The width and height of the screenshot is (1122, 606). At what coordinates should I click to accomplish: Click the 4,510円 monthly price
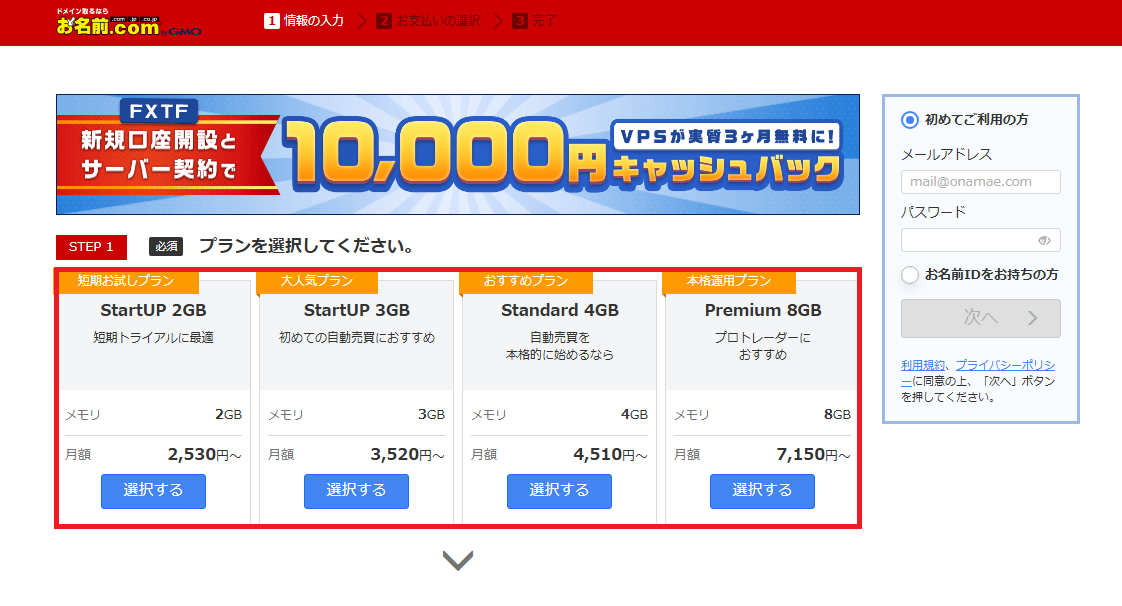610,454
